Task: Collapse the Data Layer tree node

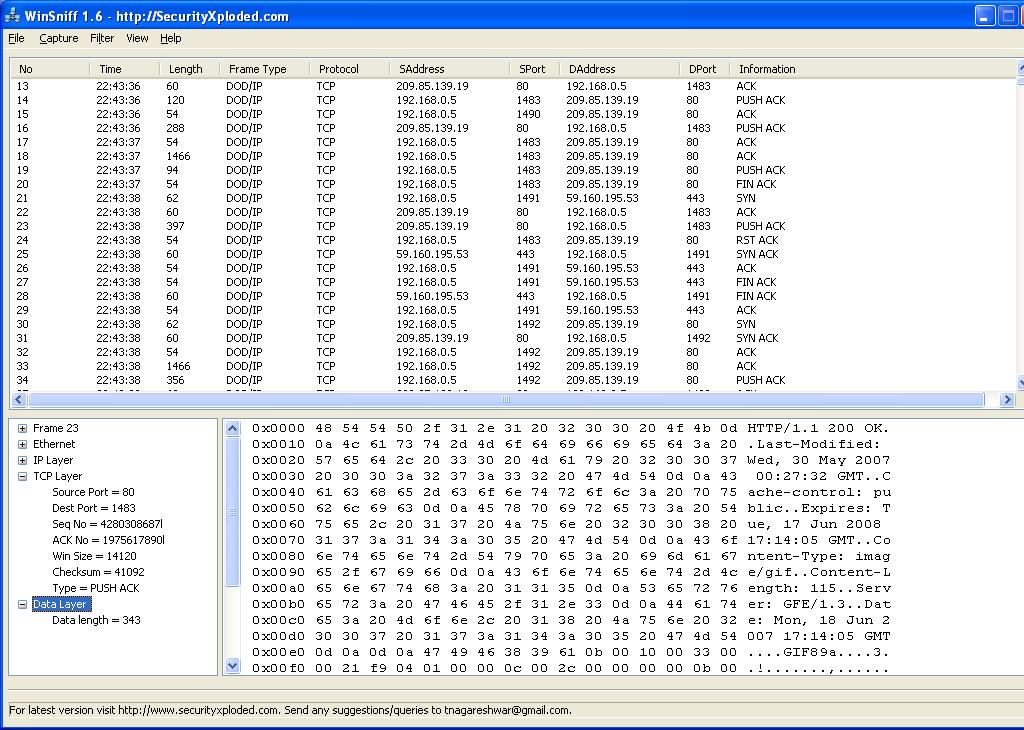Action: [x=22, y=604]
